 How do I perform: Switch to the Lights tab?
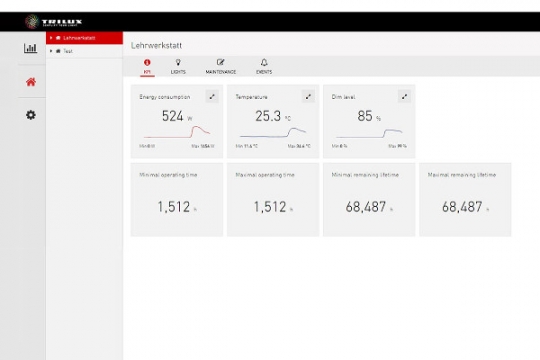point(178,66)
